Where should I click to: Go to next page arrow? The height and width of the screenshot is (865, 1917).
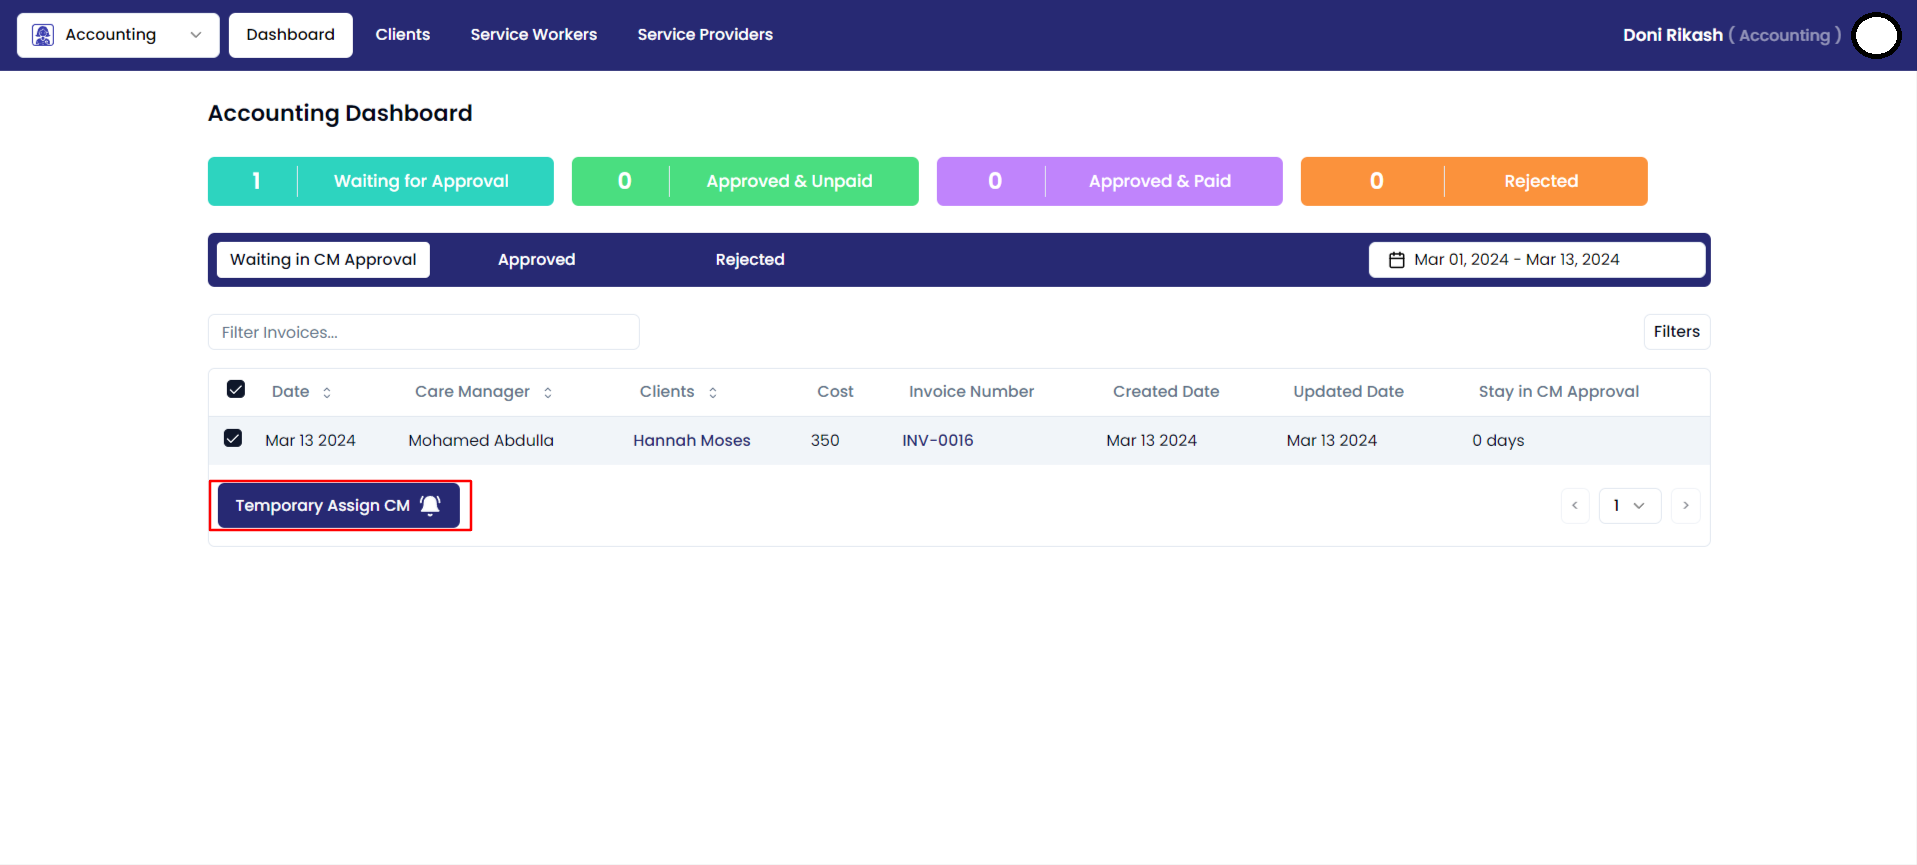pyautogui.click(x=1685, y=506)
